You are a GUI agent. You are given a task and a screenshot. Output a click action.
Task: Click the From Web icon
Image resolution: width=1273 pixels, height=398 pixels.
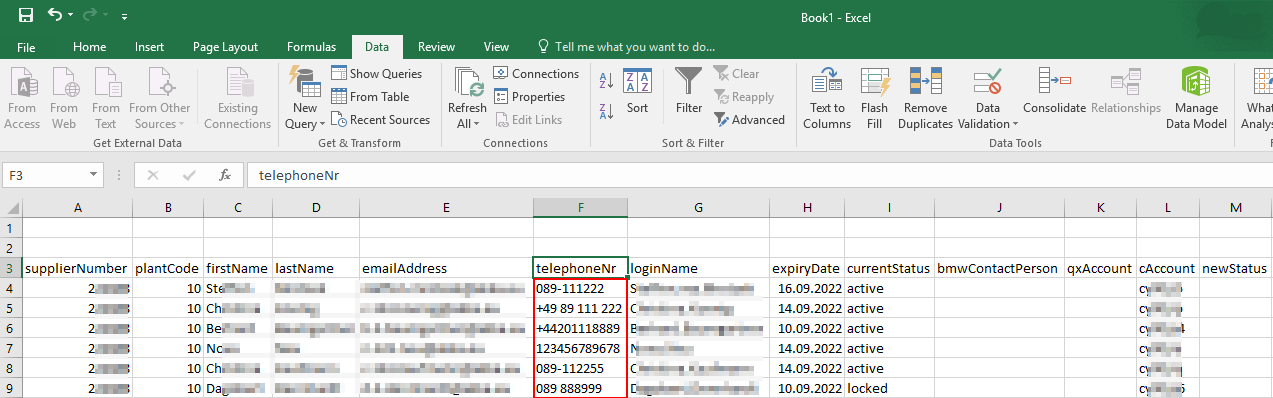click(x=64, y=99)
